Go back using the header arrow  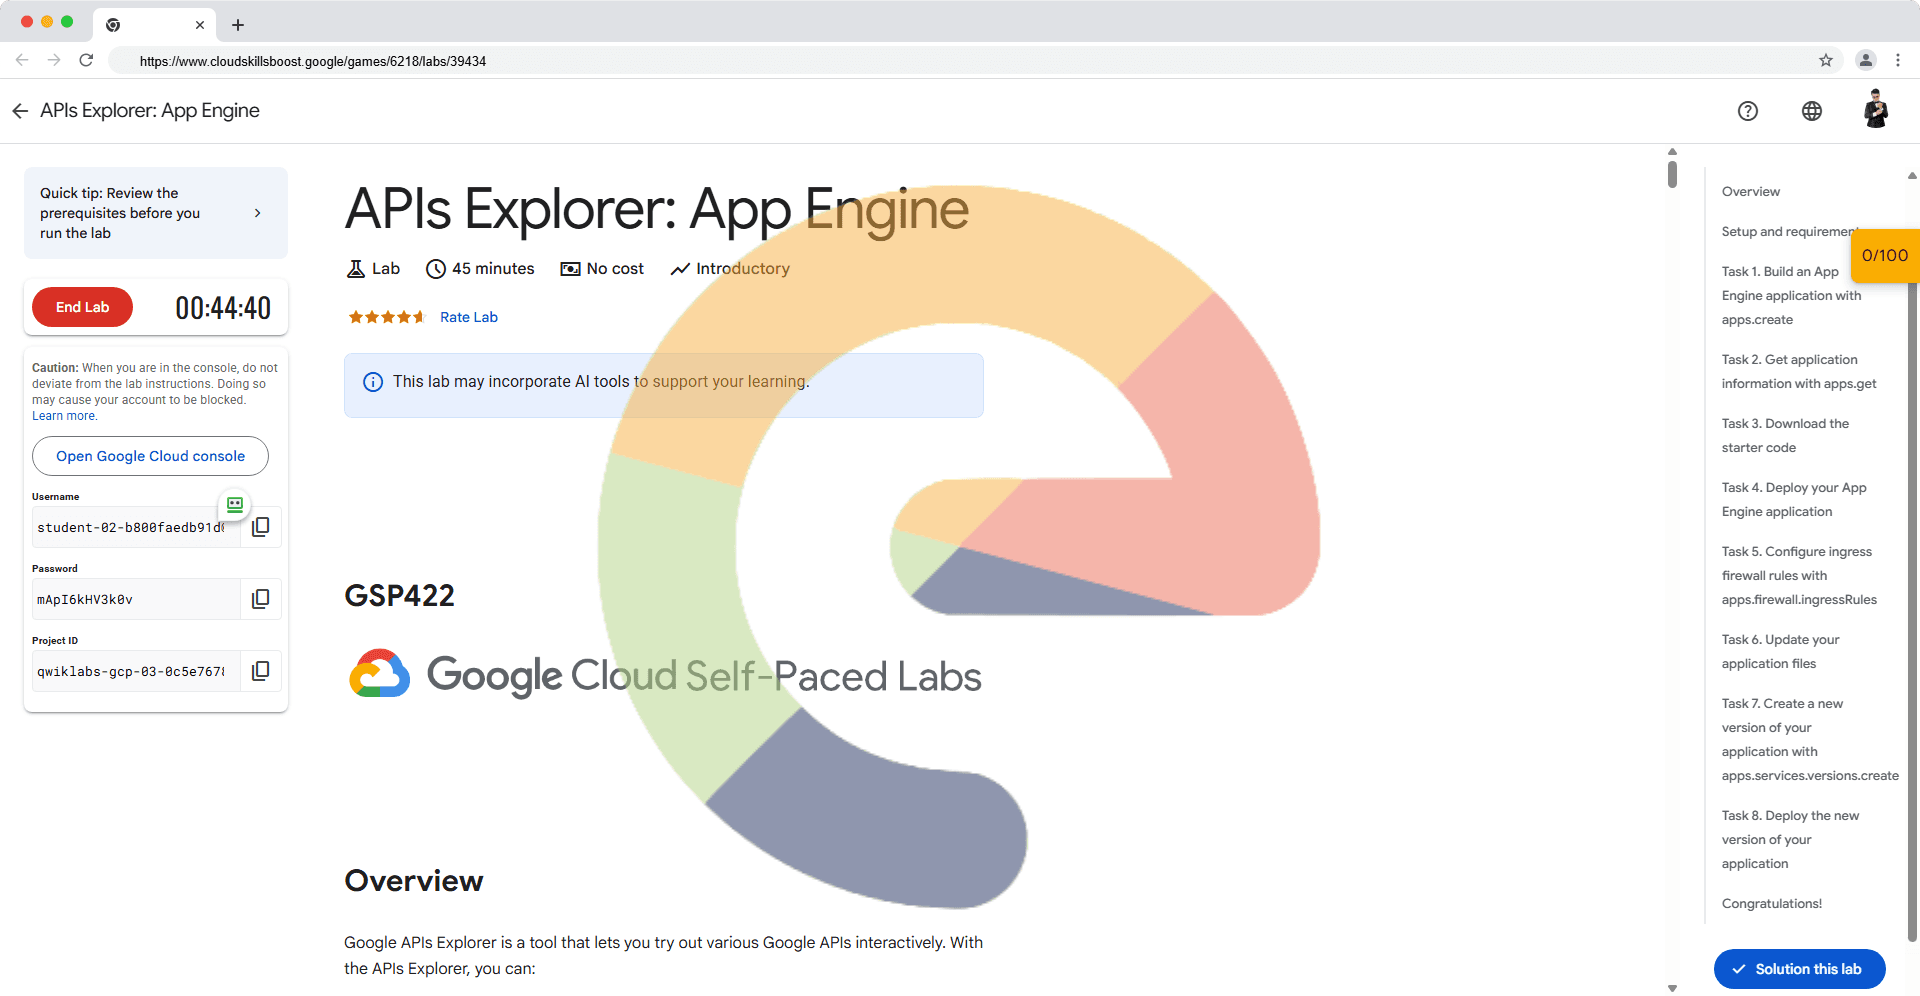pos(20,111)
